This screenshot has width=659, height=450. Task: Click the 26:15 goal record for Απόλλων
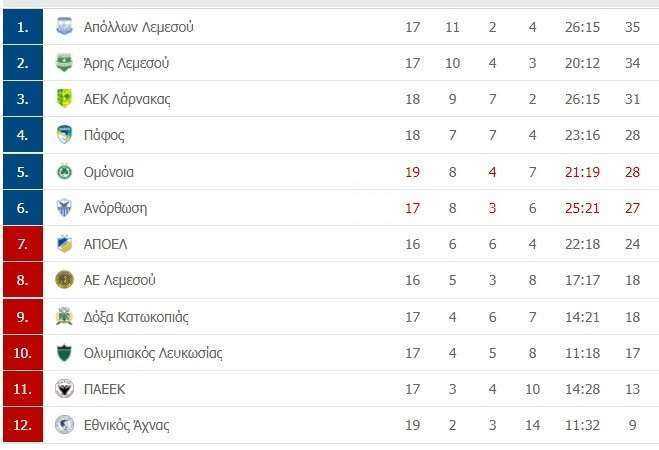(582, 27)
